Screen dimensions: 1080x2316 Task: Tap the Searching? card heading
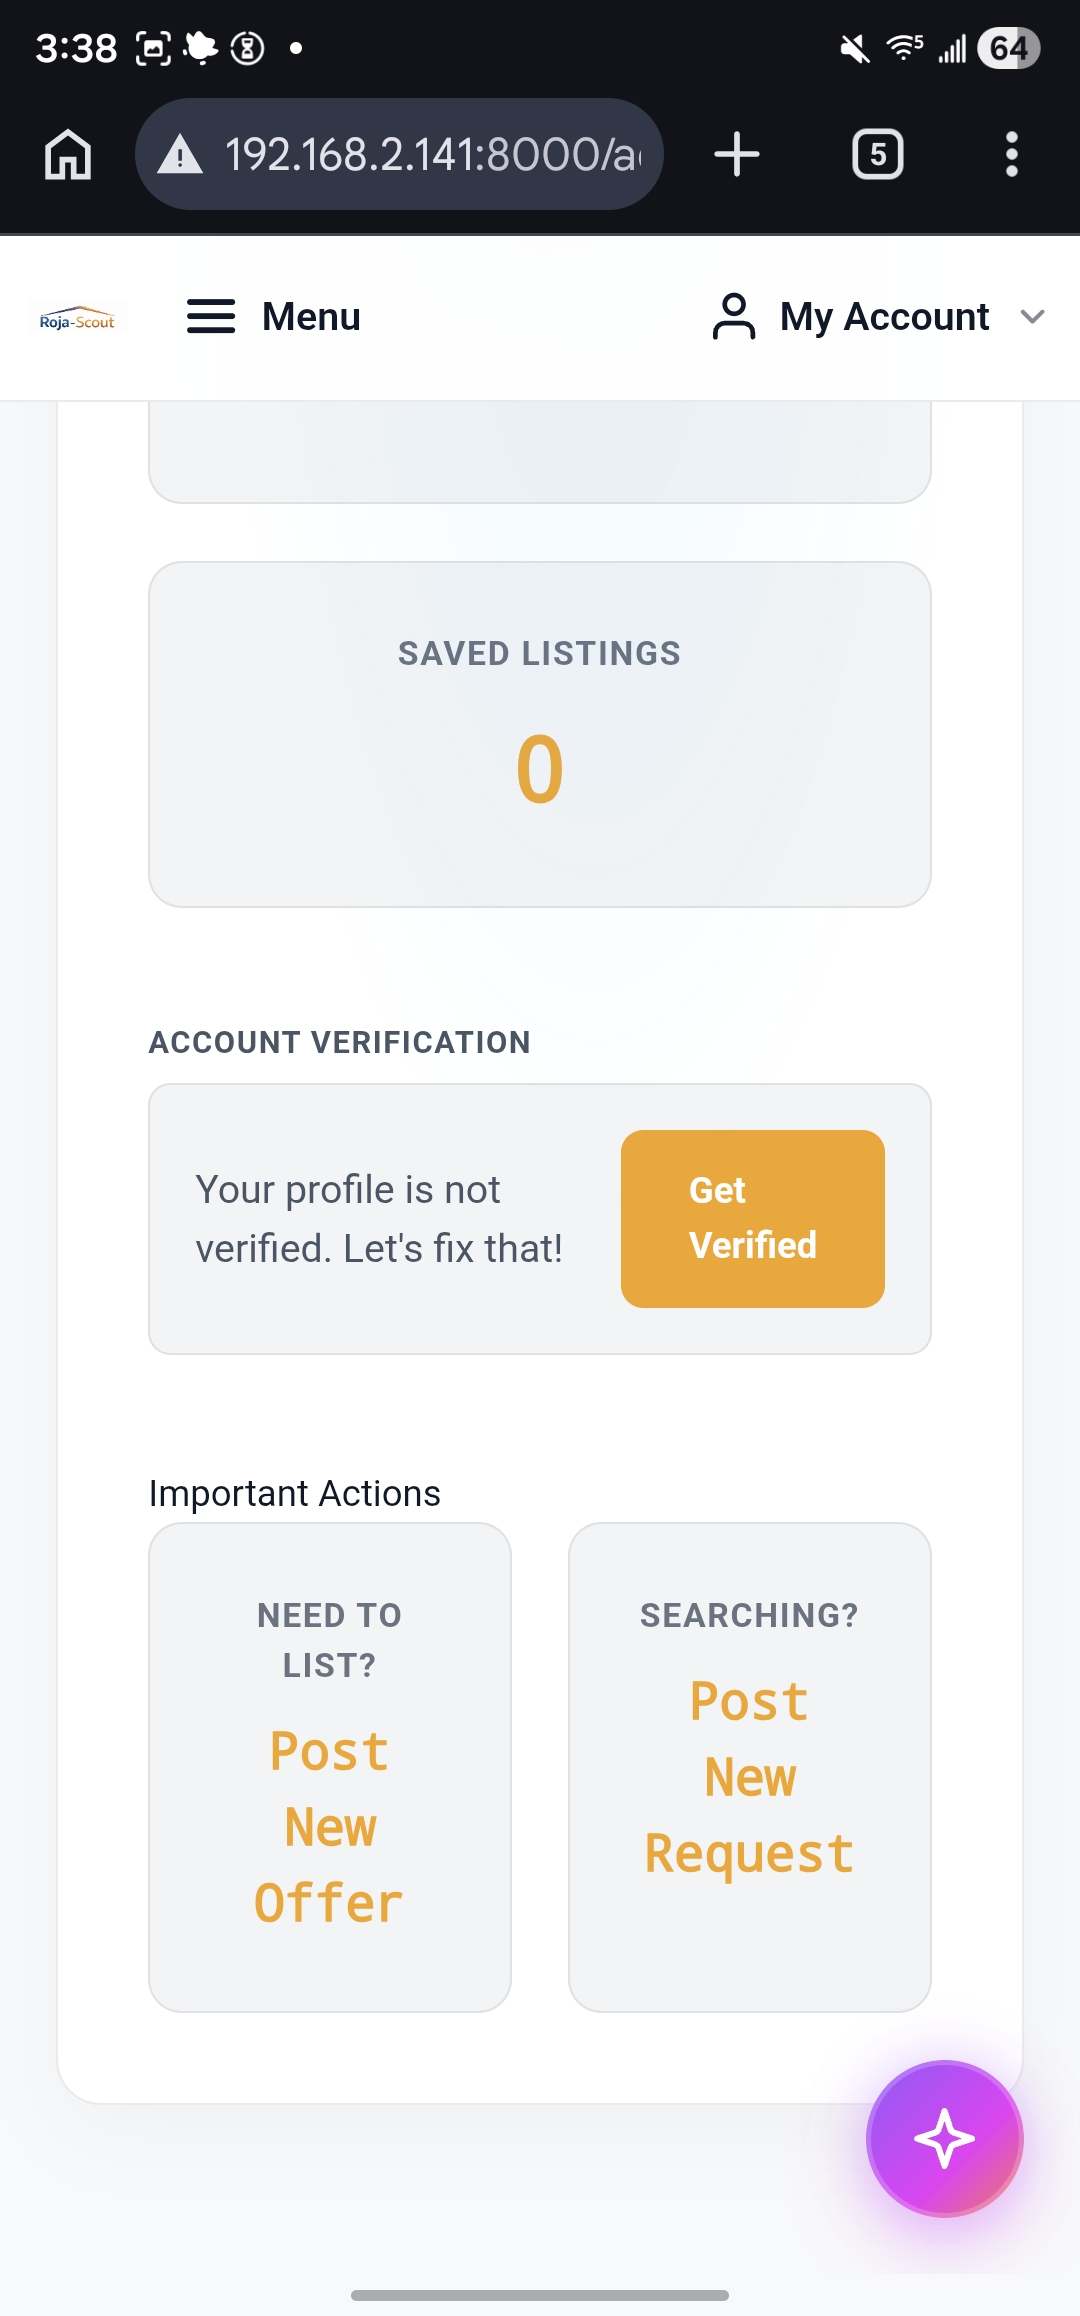(x=749, y=1615)
